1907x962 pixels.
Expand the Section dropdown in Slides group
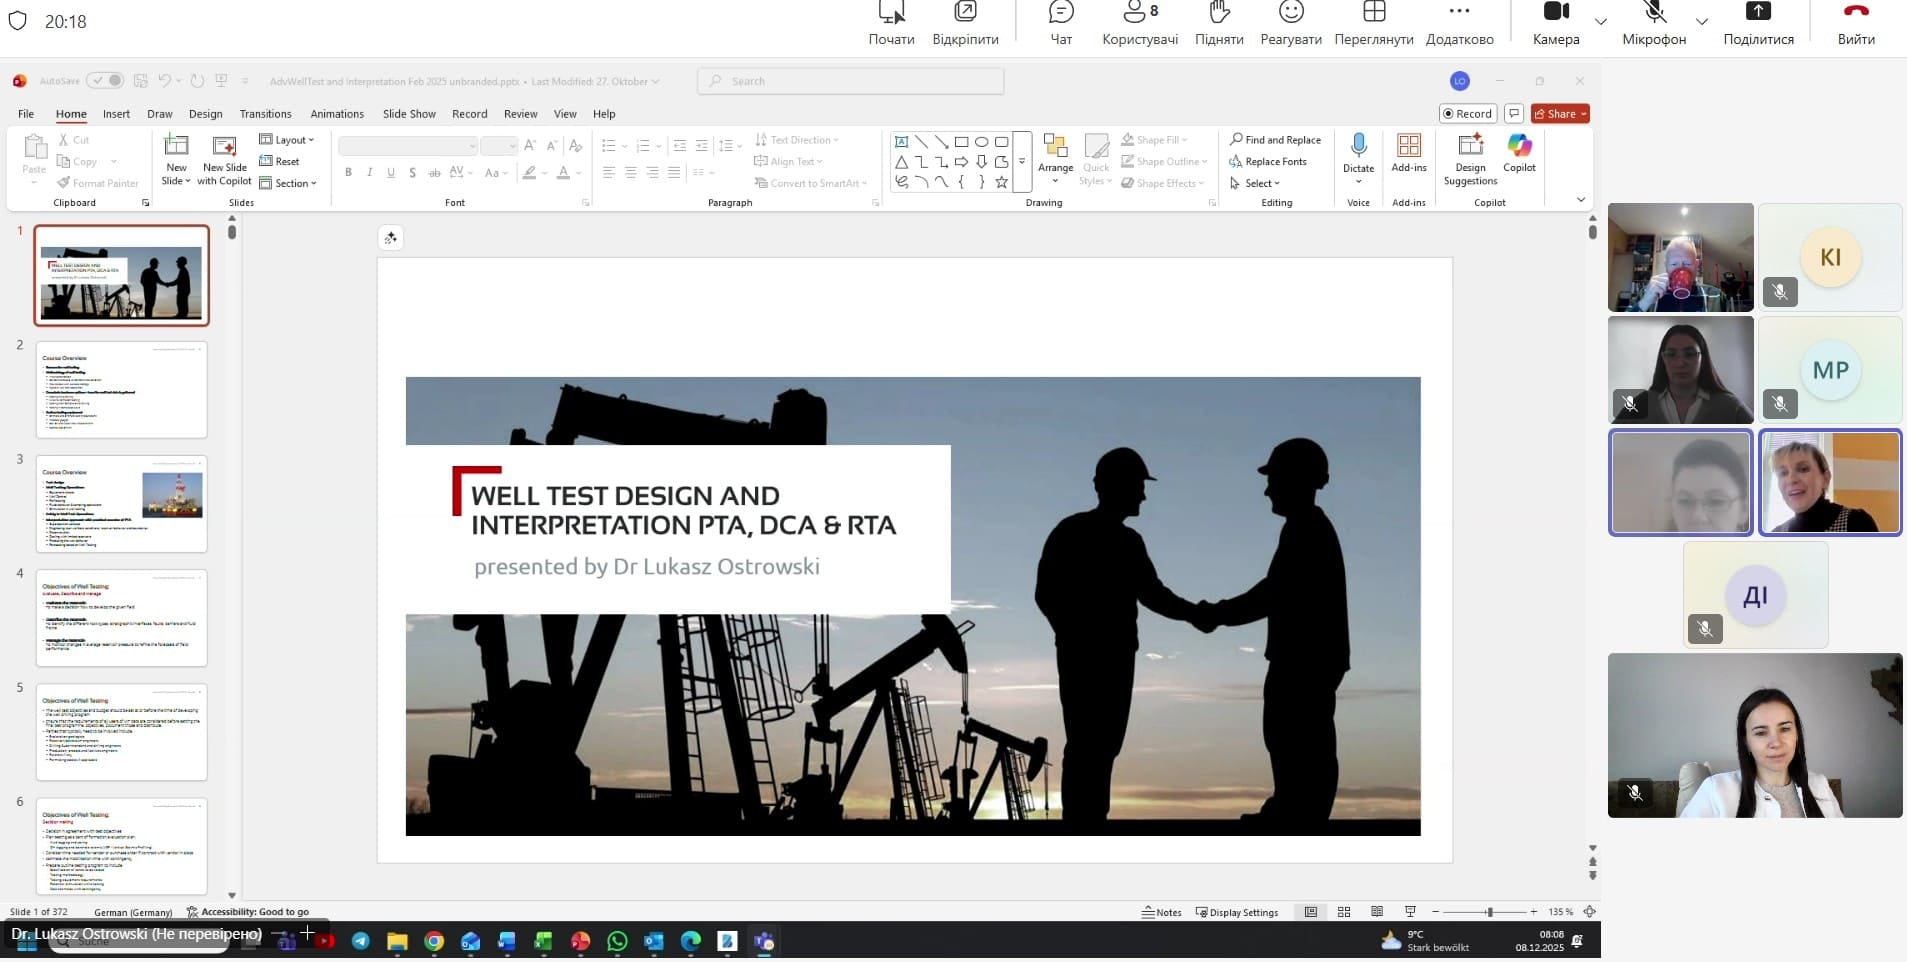288,183
